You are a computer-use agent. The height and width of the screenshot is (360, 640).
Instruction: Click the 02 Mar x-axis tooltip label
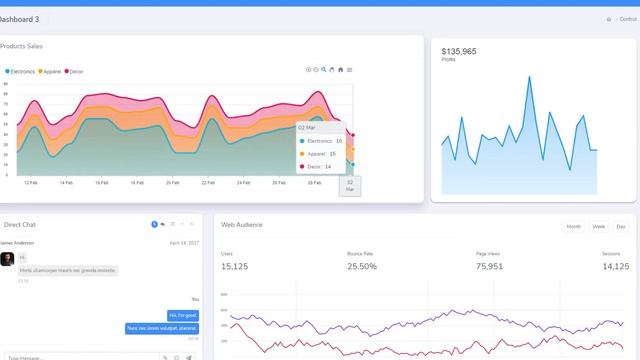coord(350,186)
